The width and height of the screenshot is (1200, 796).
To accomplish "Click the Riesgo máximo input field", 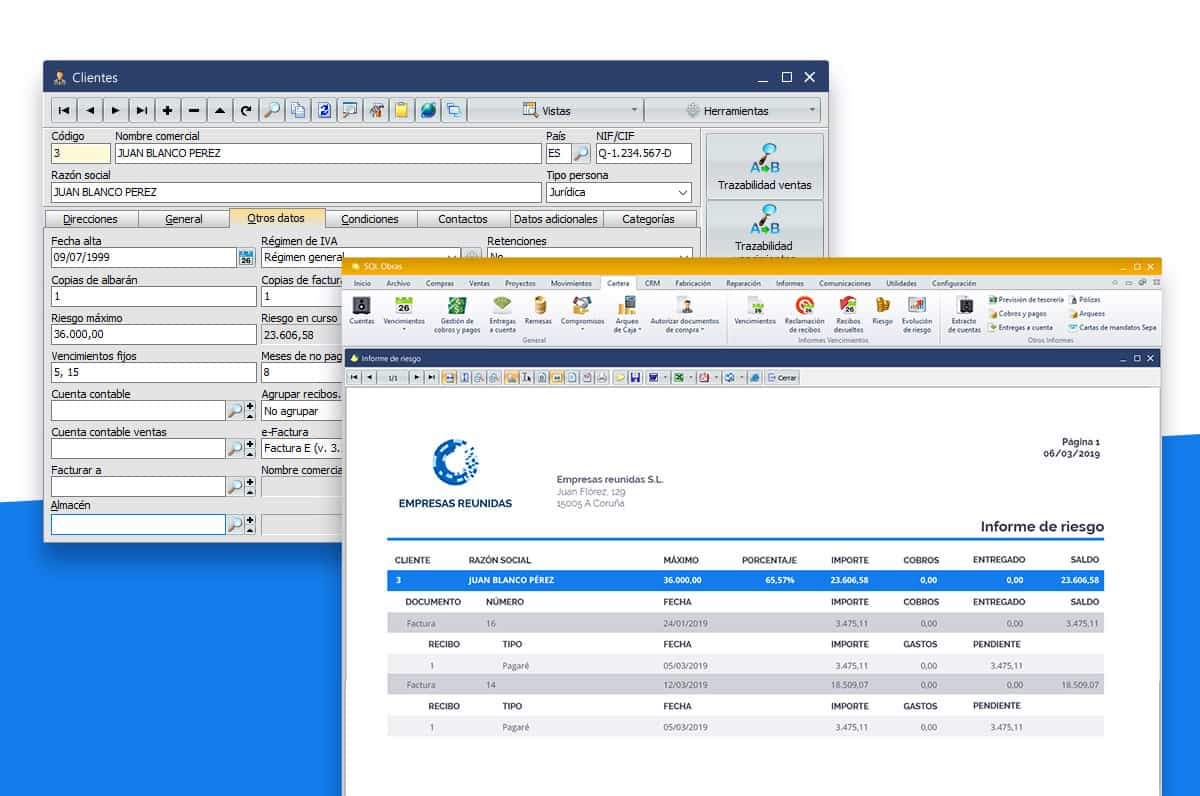I will tap(154, 336).
